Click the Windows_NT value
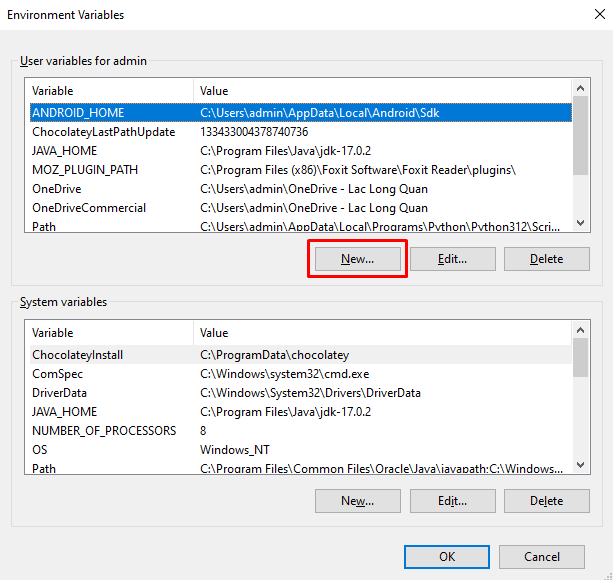 [x=235, y=450]
